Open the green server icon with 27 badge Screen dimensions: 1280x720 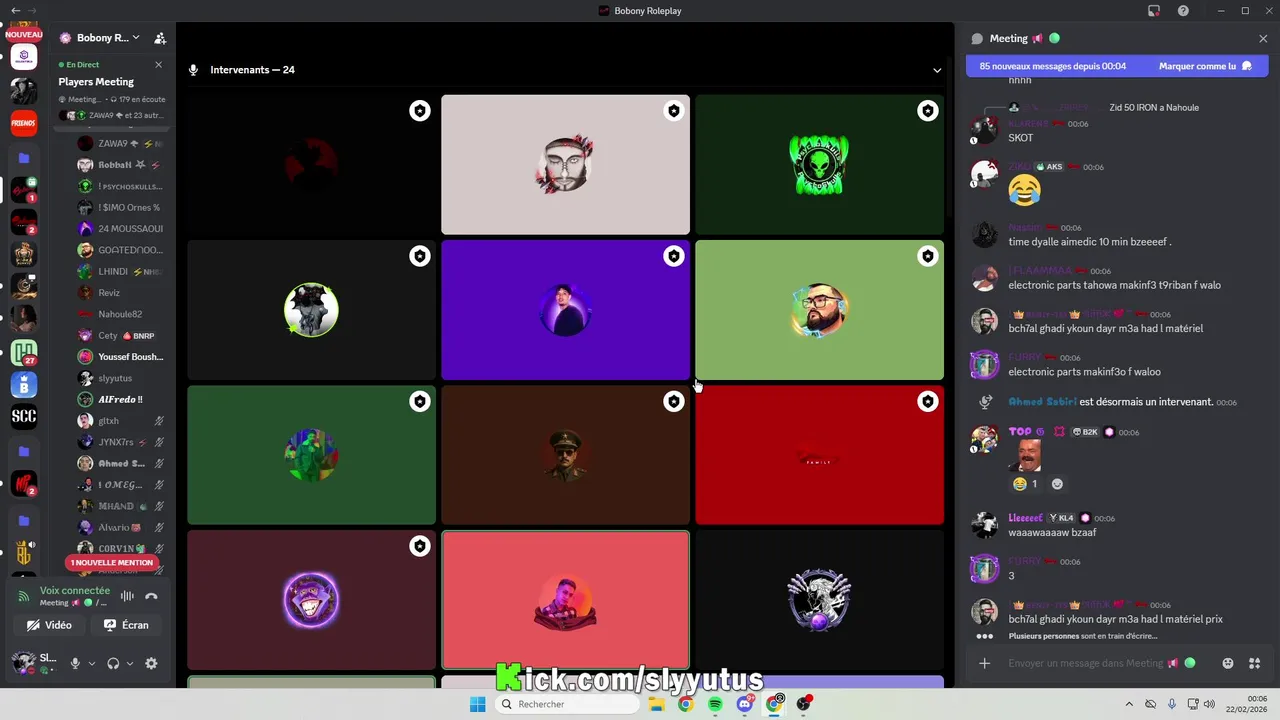[24, 352]
